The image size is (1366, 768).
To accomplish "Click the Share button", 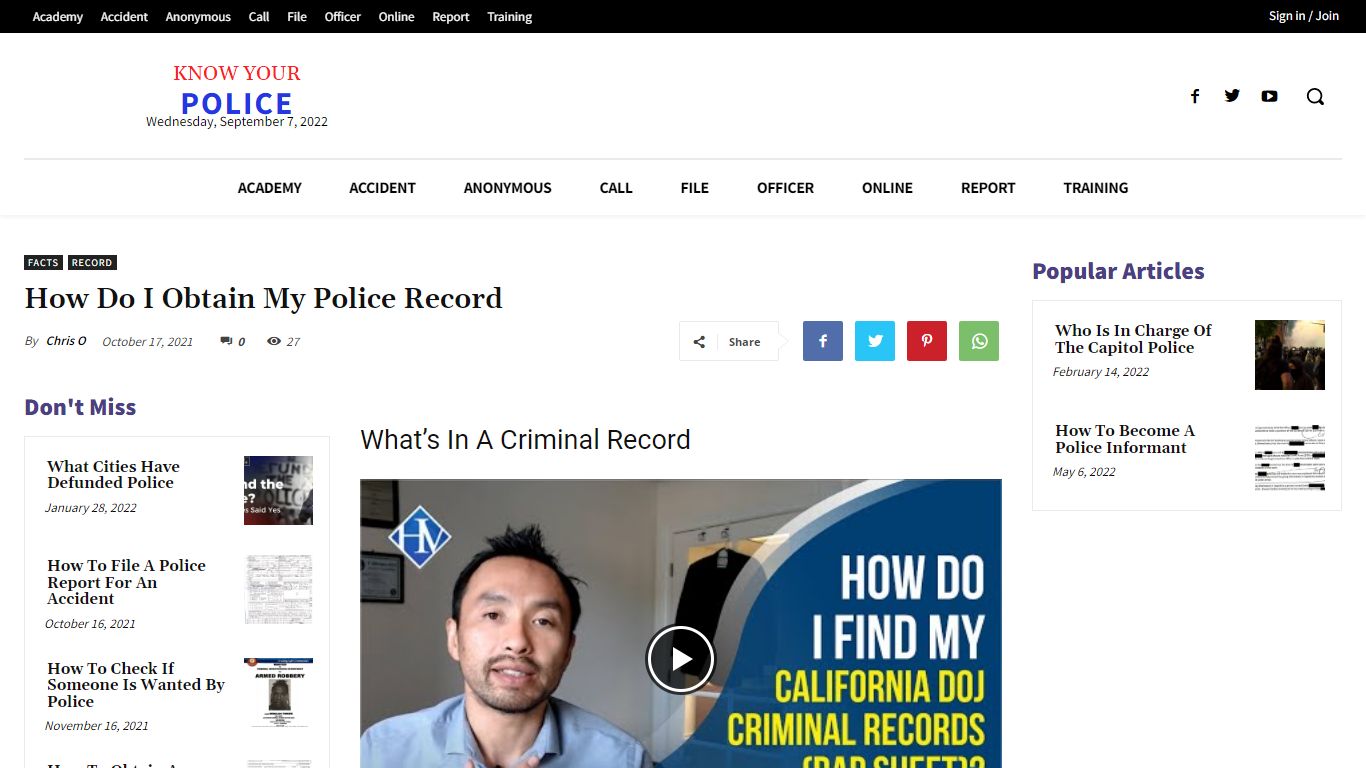I will point(729,341).
